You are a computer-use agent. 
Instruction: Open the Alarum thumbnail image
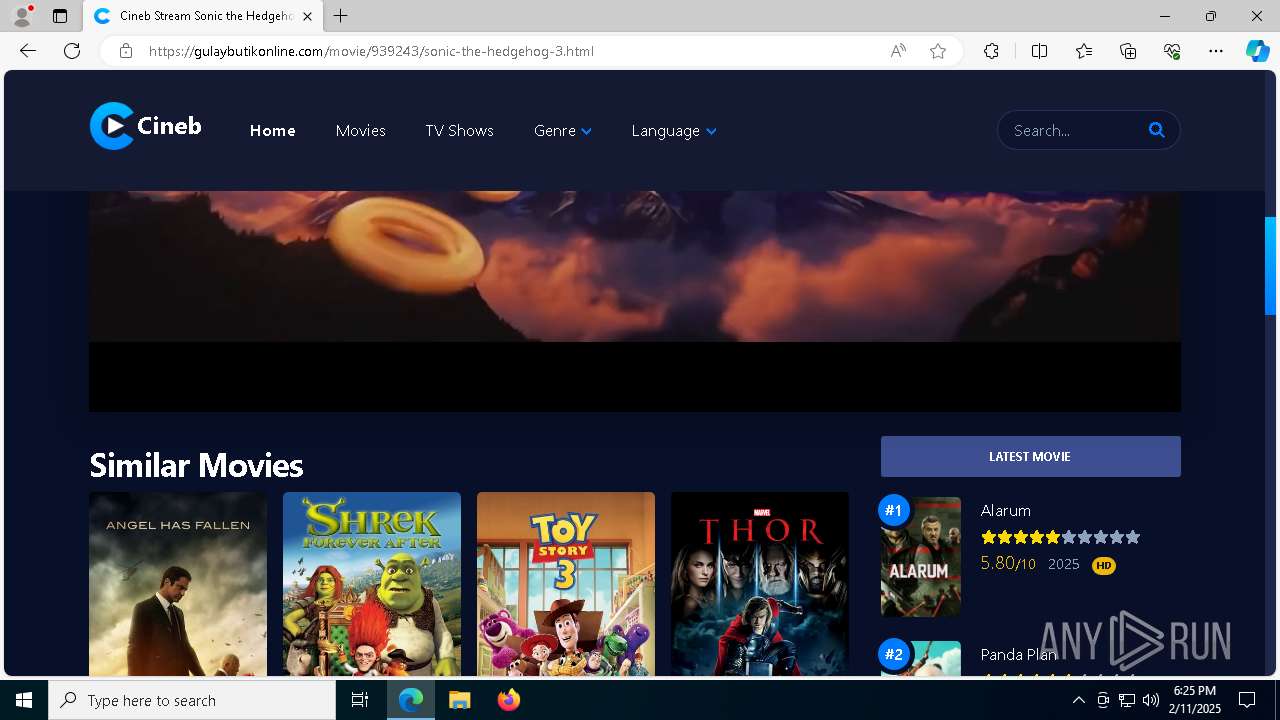921,557
